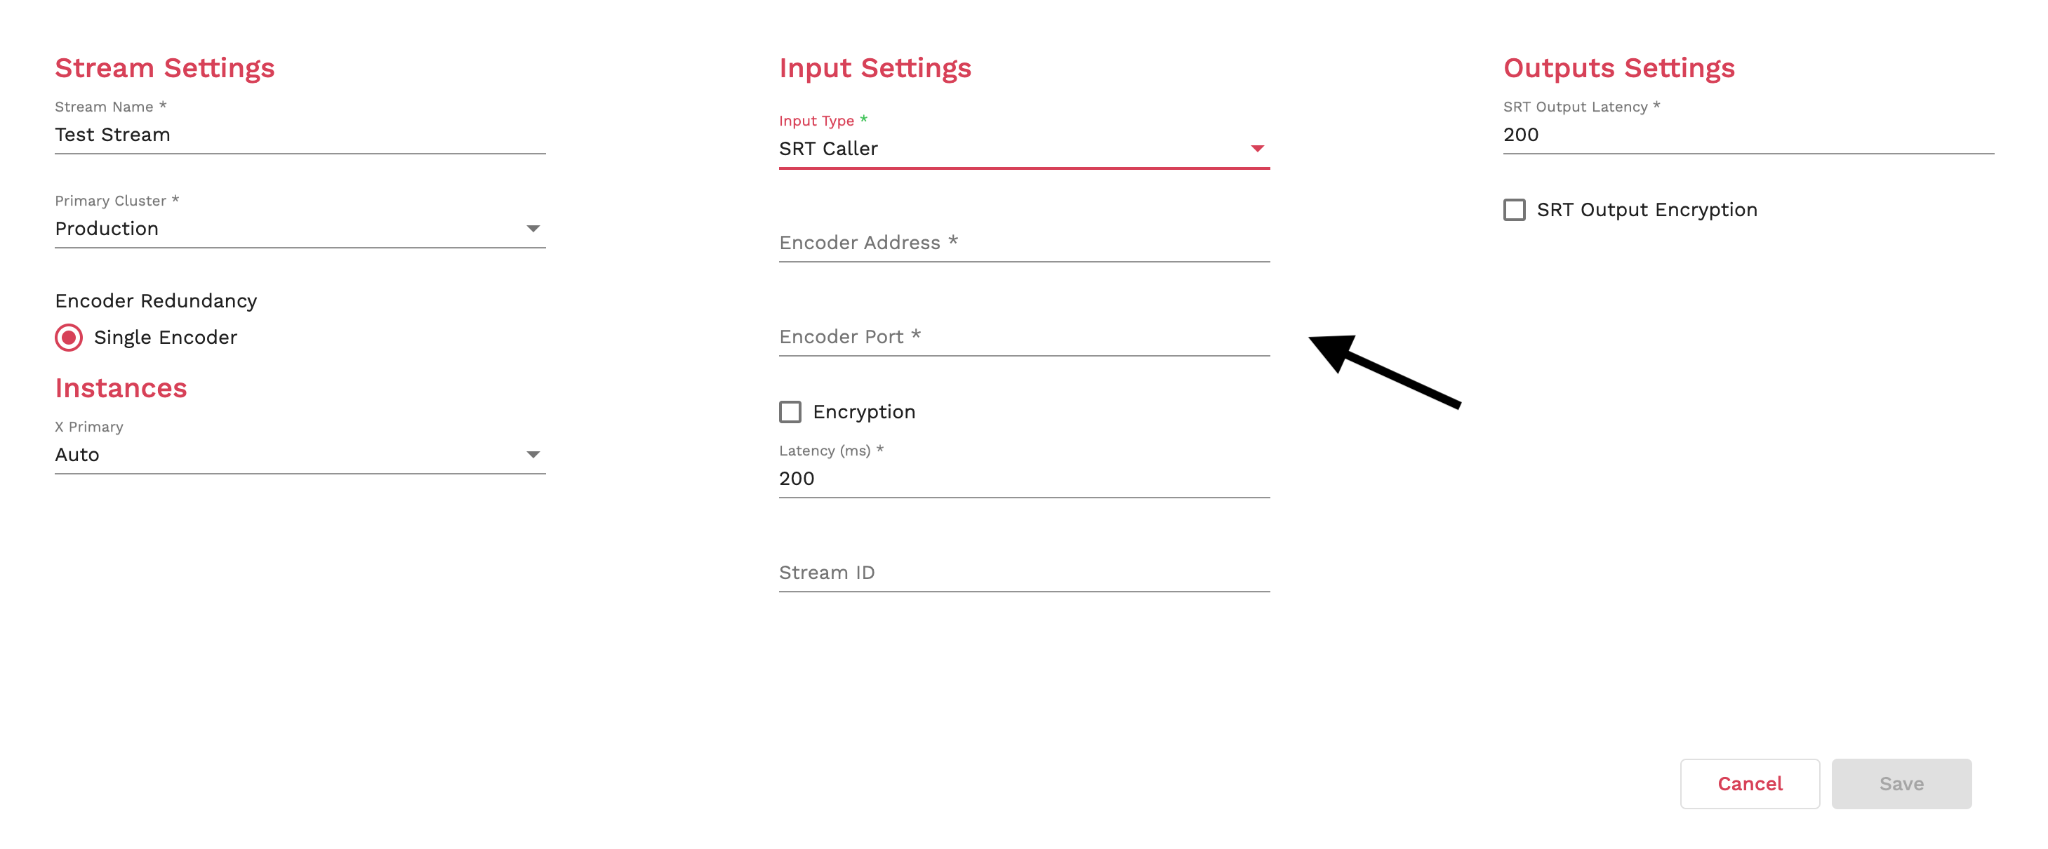Open the SRT Caller input type dropdown
Screen dimensions: 2048x849
tap(1000, 149)
